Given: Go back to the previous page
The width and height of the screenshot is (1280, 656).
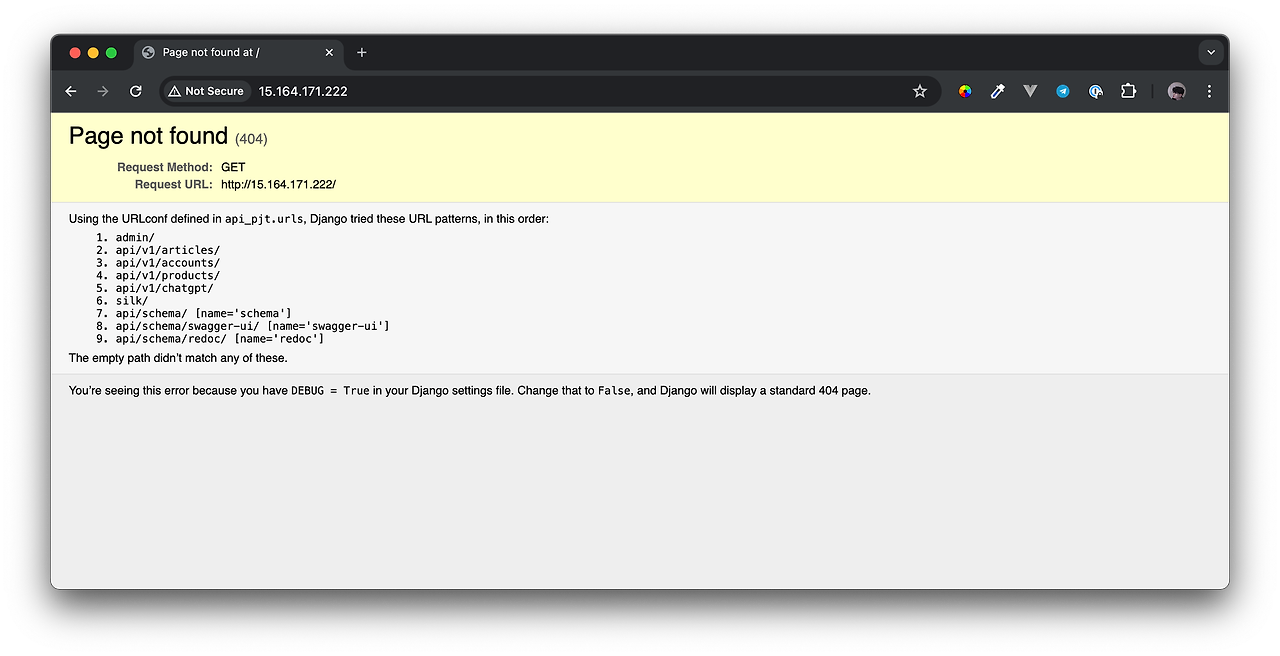Looking at the screenshot, I should 71,91.
